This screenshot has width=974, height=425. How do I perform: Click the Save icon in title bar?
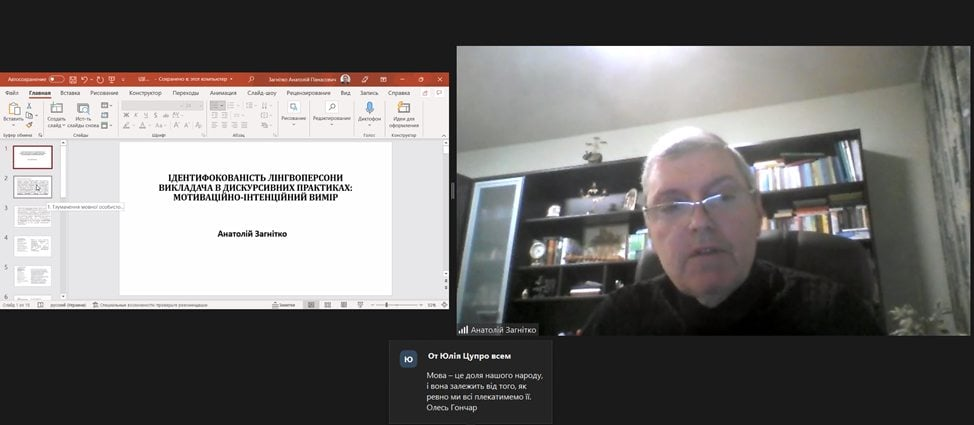[72, 79]
